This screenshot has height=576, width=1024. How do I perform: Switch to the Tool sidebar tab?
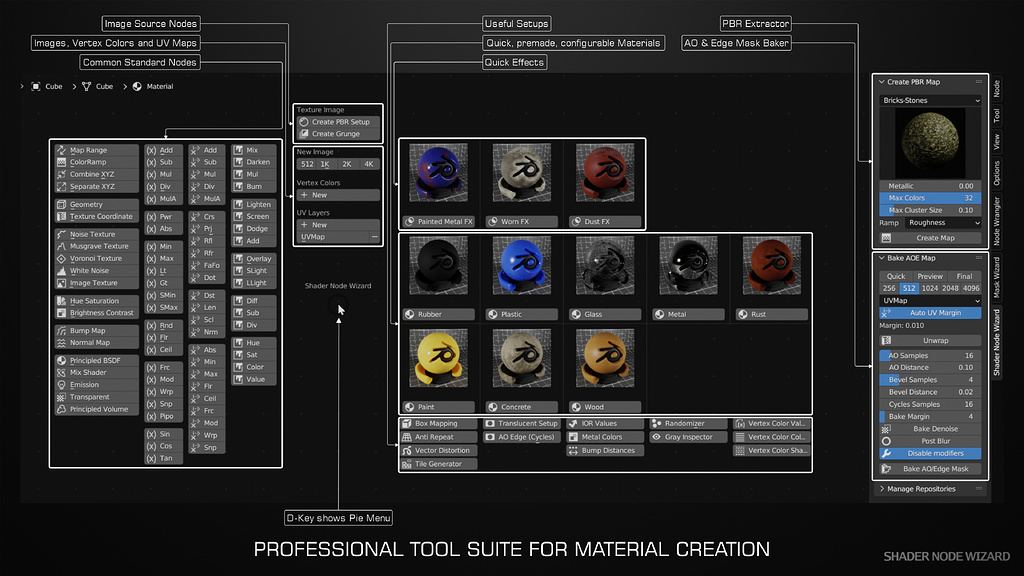(997, 116)
